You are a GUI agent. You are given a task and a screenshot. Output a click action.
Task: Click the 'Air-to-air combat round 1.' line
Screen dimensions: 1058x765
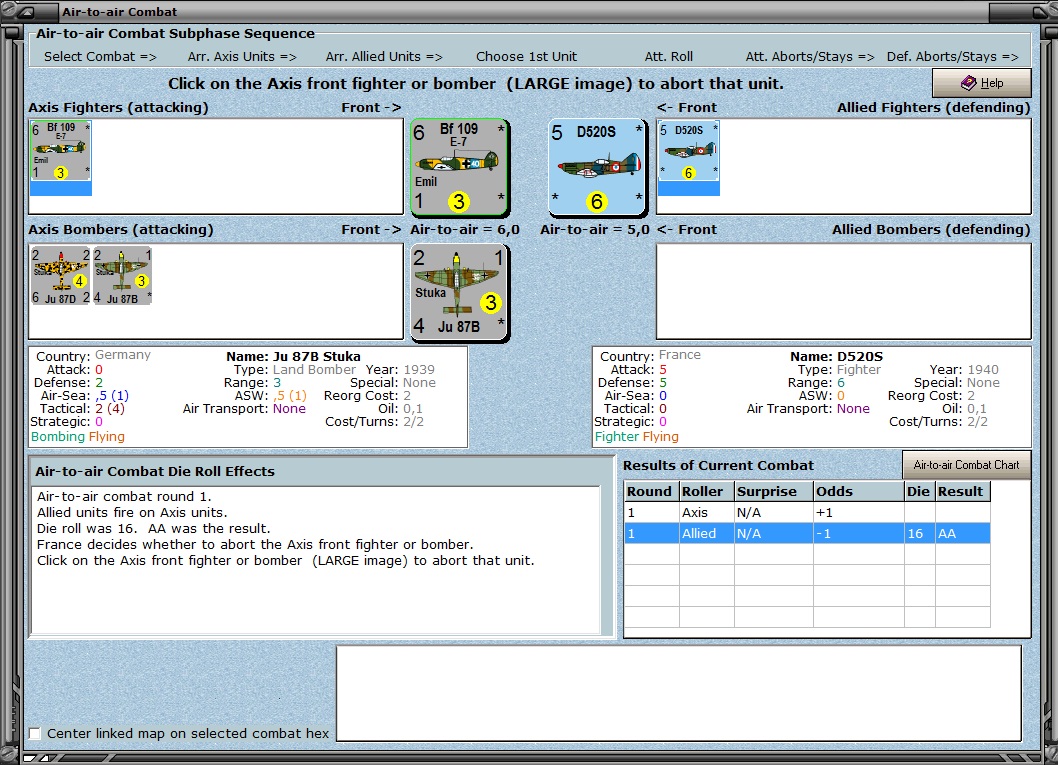tap(124, 496)
